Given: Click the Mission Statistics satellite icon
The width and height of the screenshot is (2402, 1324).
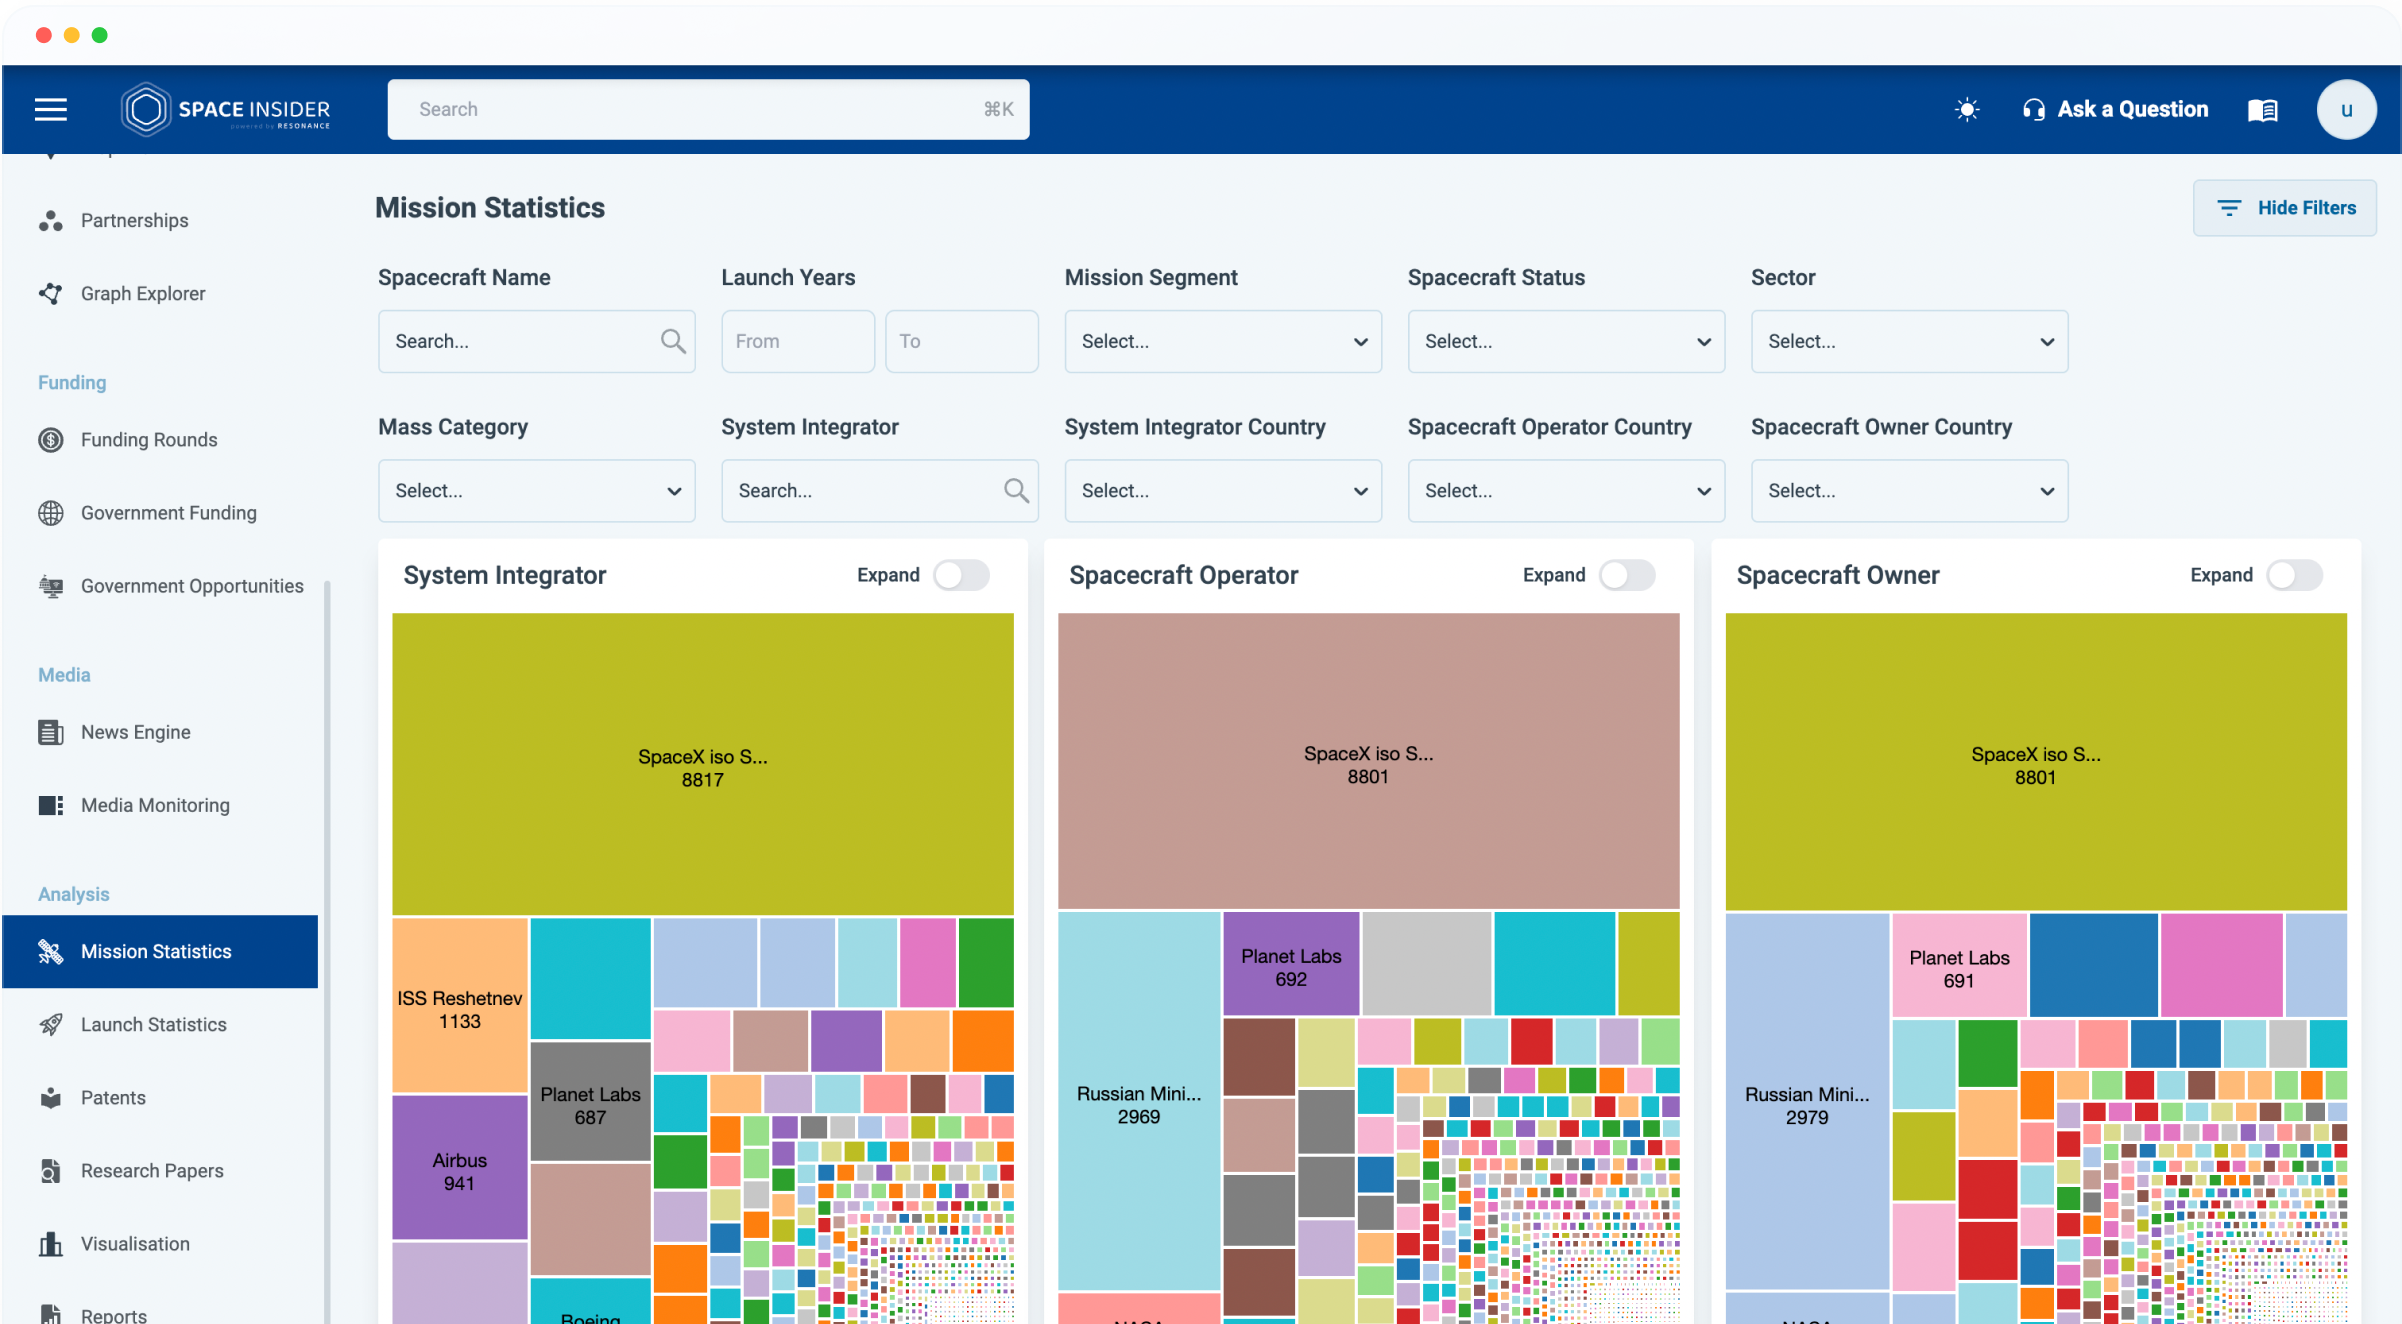Looking at the screenshot, I should click(50, 951).
